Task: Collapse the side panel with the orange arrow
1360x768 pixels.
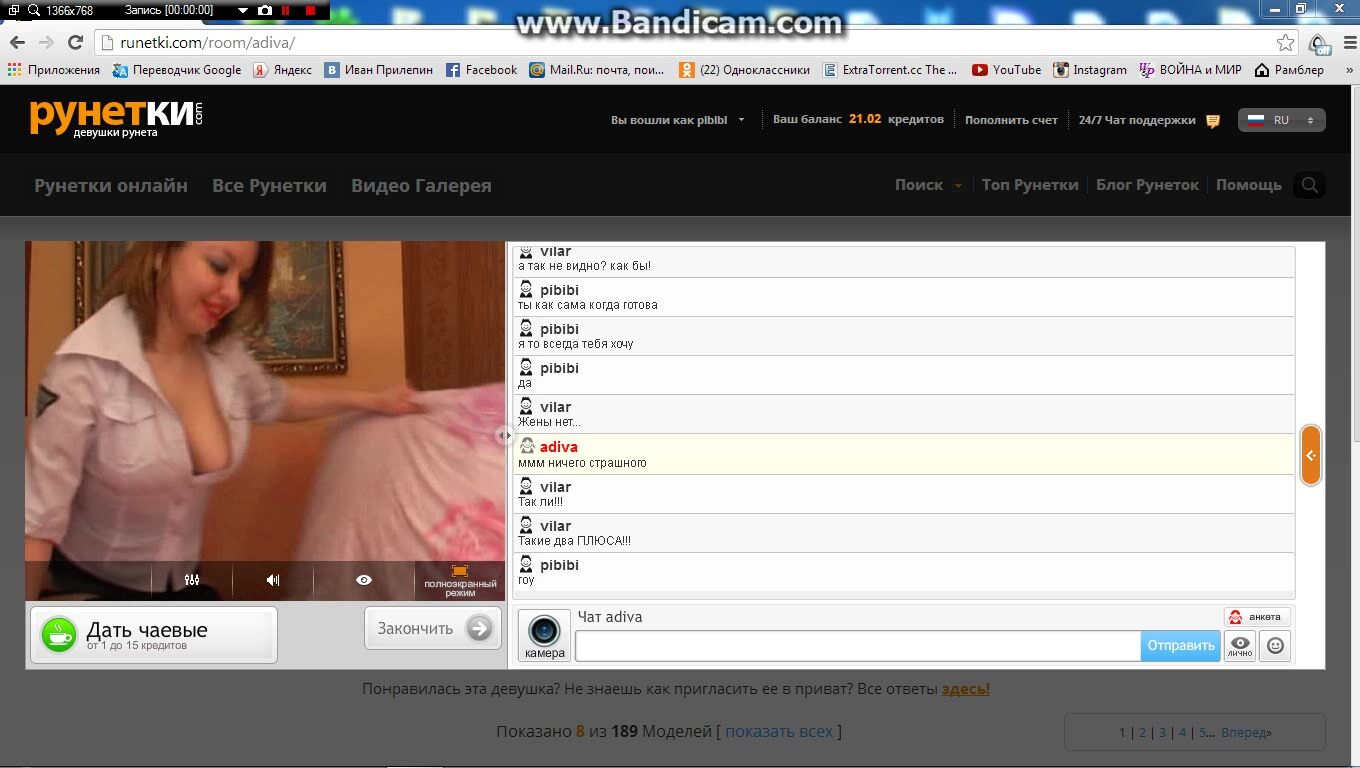Action: point(1310,455)
